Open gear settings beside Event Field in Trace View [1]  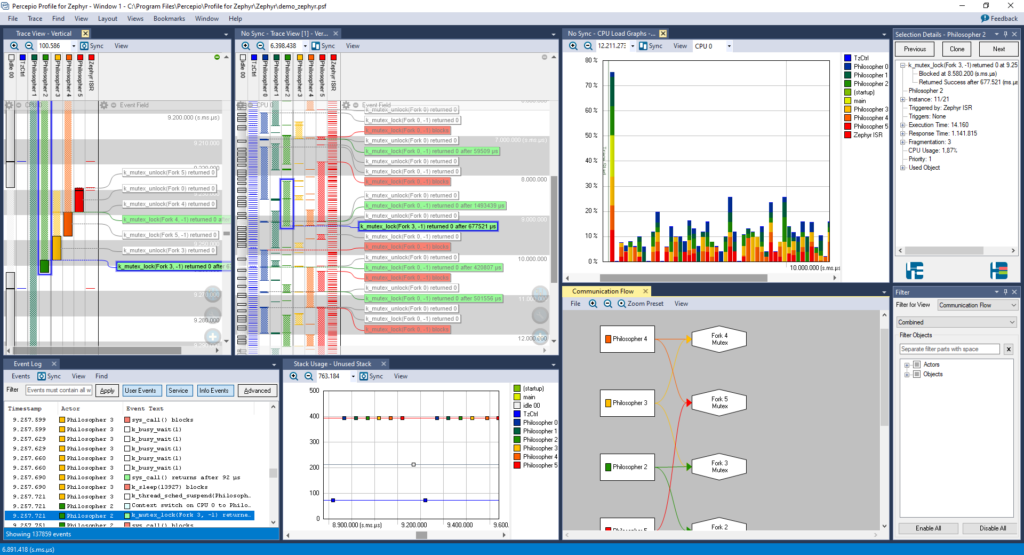click(346, 104)
